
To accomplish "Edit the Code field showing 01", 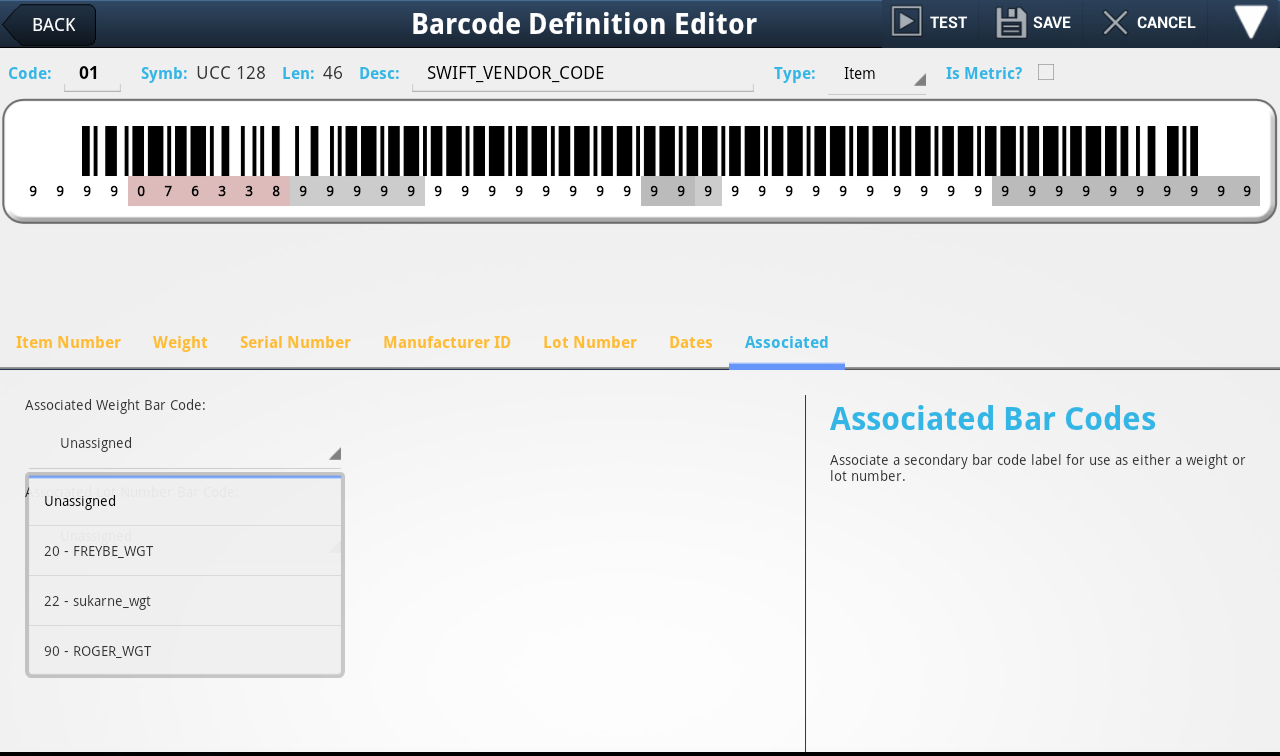I will click(92, 73).
